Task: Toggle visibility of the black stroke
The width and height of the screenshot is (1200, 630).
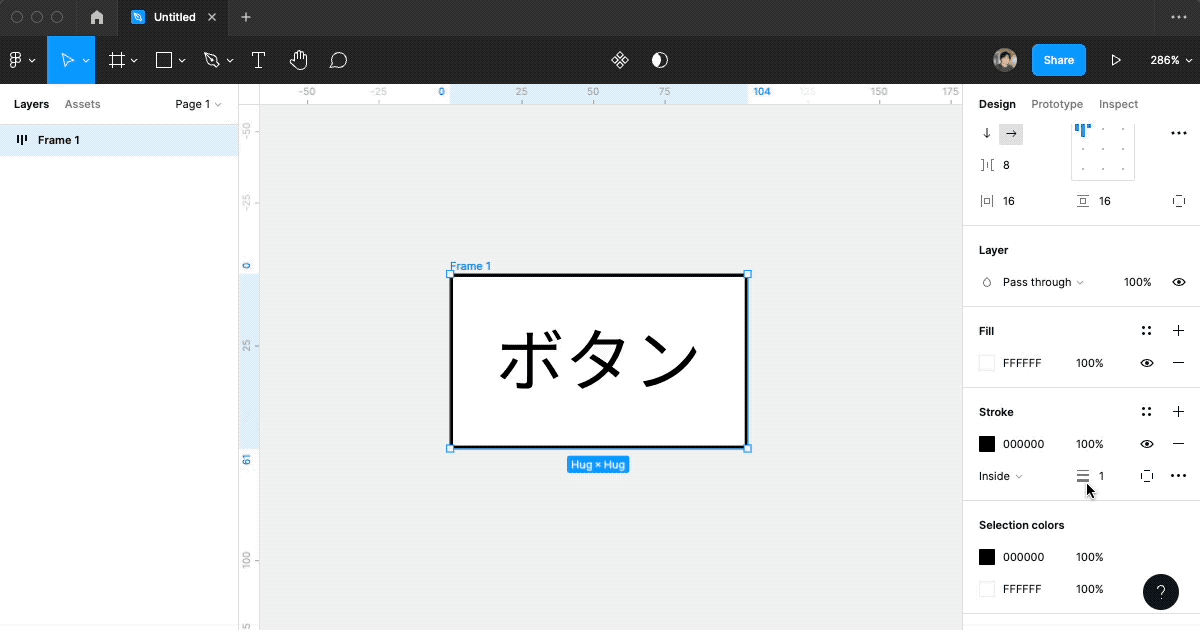Action: click(x=1147, y=443)
